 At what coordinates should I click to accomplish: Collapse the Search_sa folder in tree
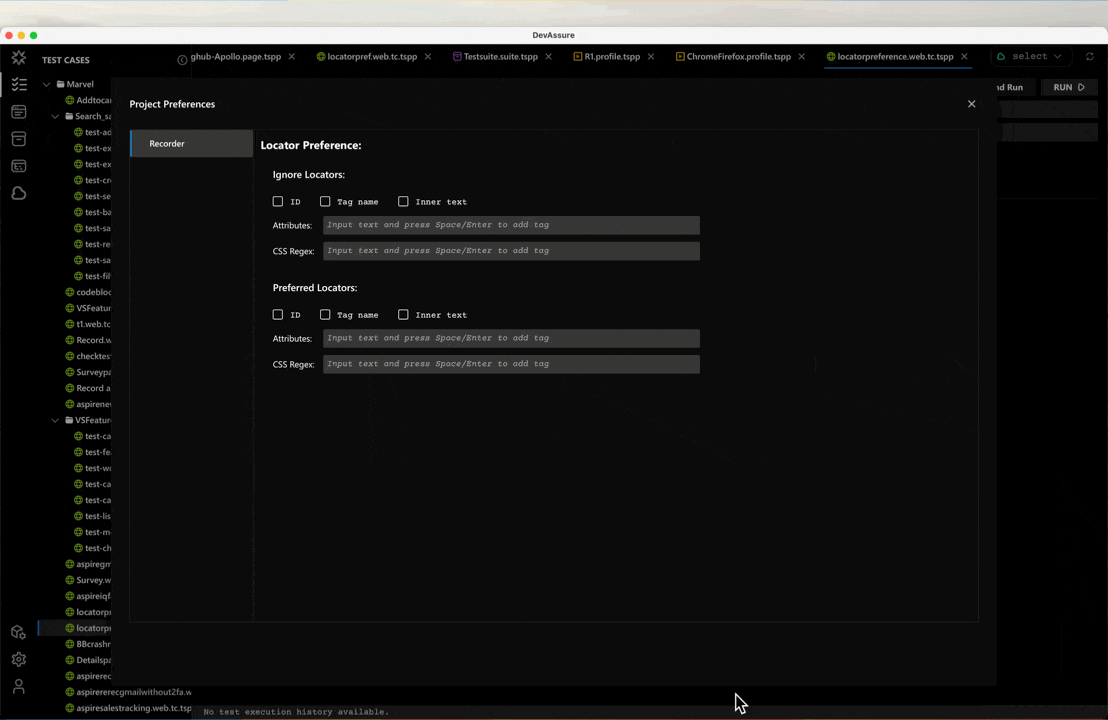[56, 116]
